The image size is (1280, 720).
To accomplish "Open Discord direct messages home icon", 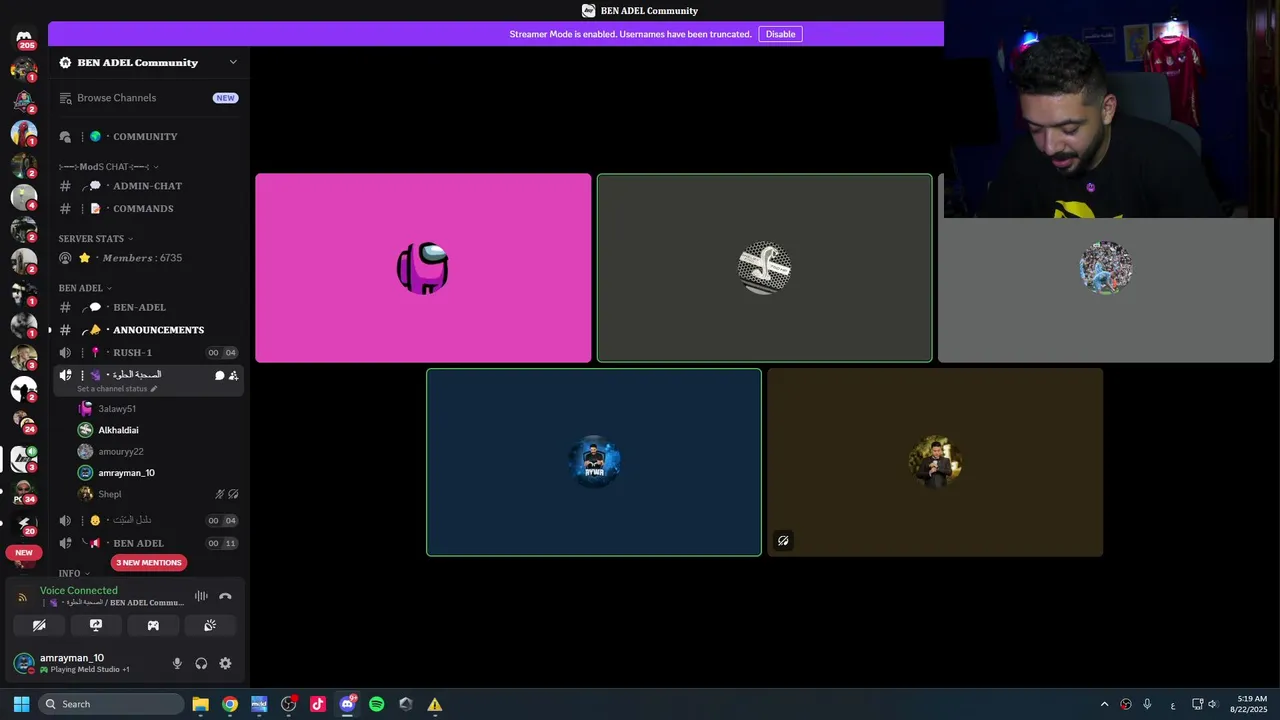I will coord(24,38).
